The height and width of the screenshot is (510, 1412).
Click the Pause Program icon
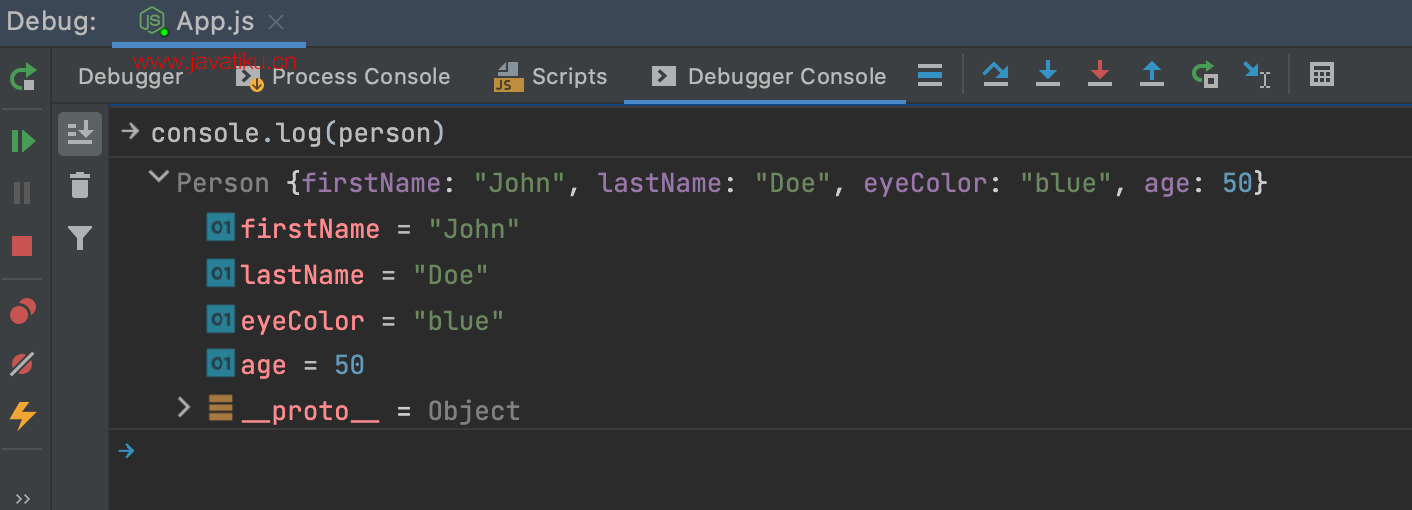click(22, 193)
